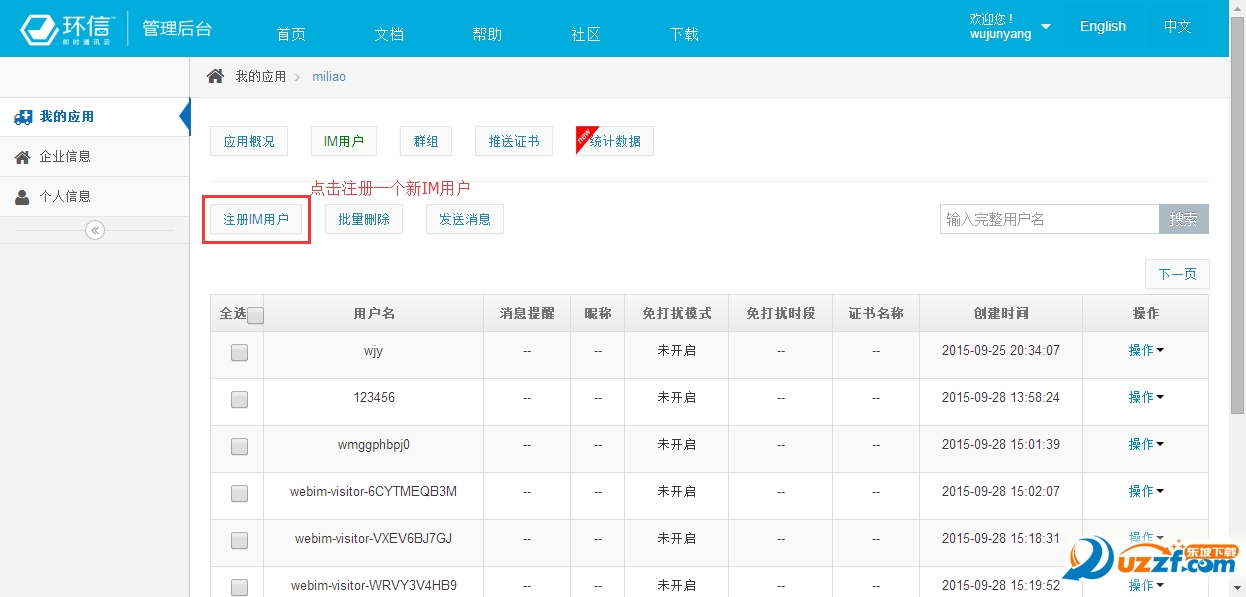Click 用户名 column header
Screen dimensions: 1246x597
[374, 313]
